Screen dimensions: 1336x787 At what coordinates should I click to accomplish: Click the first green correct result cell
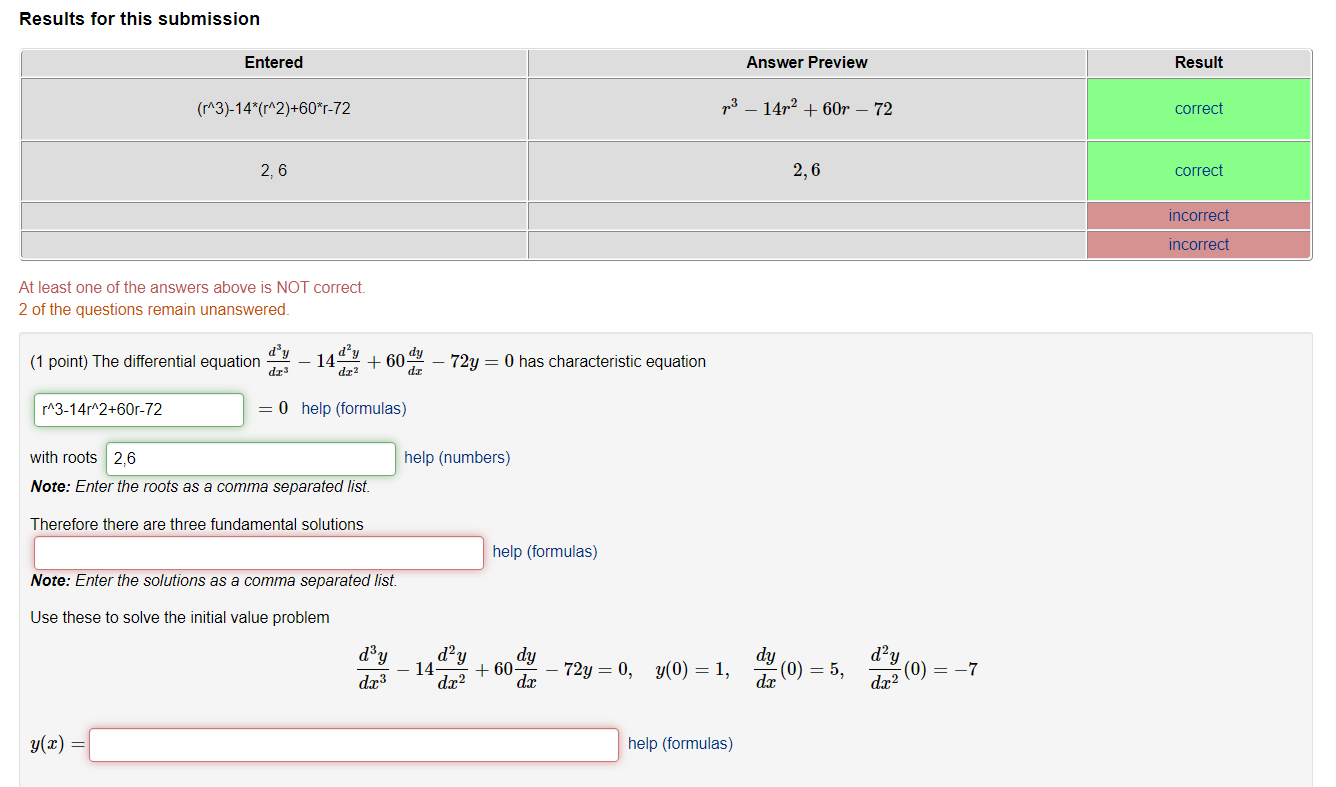[1198, 108]
